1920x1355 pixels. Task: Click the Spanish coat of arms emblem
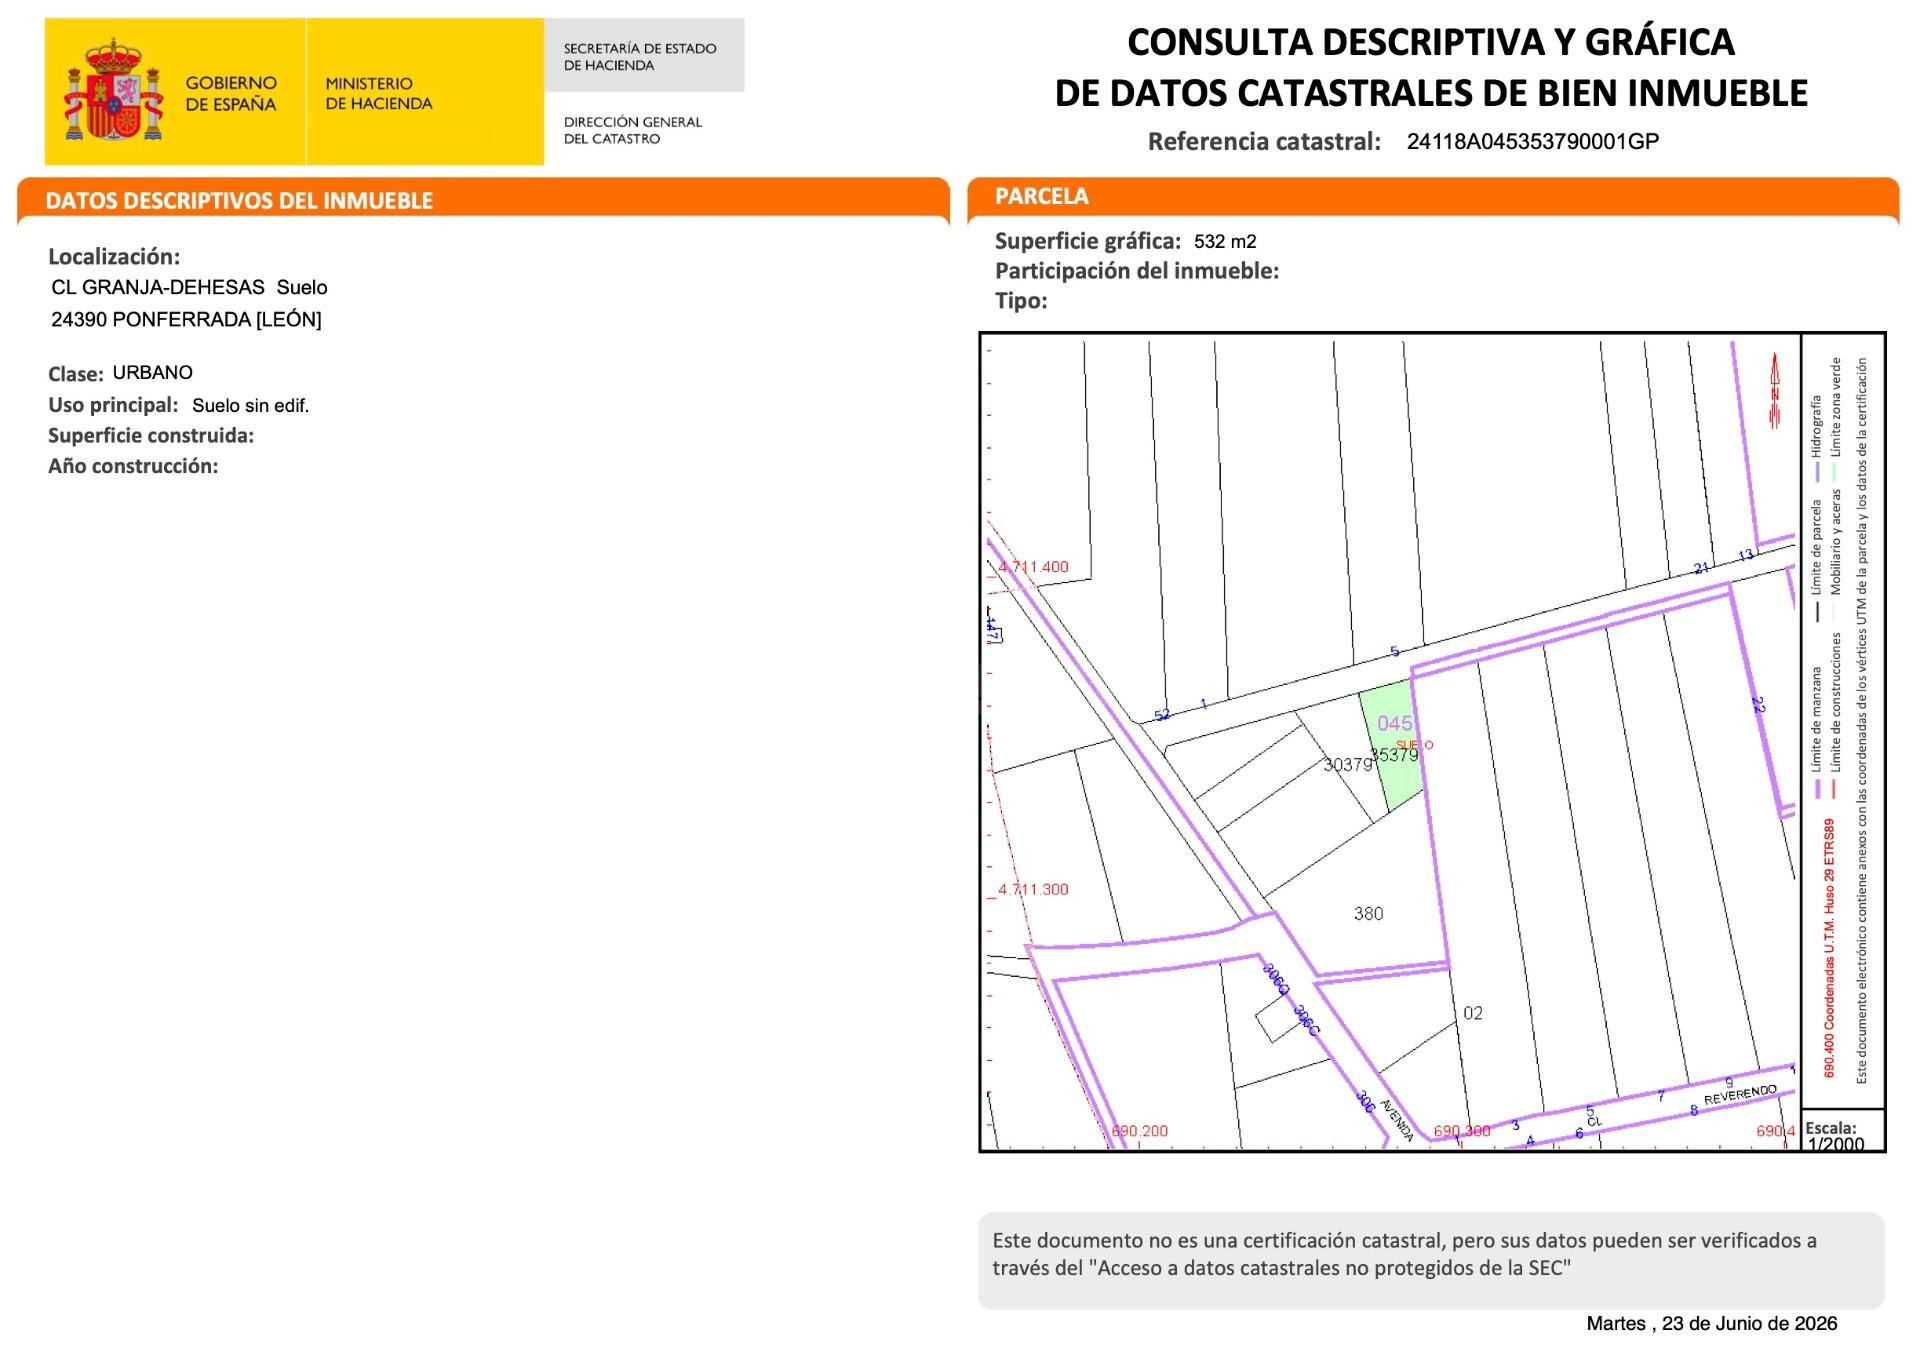(113, 90)
